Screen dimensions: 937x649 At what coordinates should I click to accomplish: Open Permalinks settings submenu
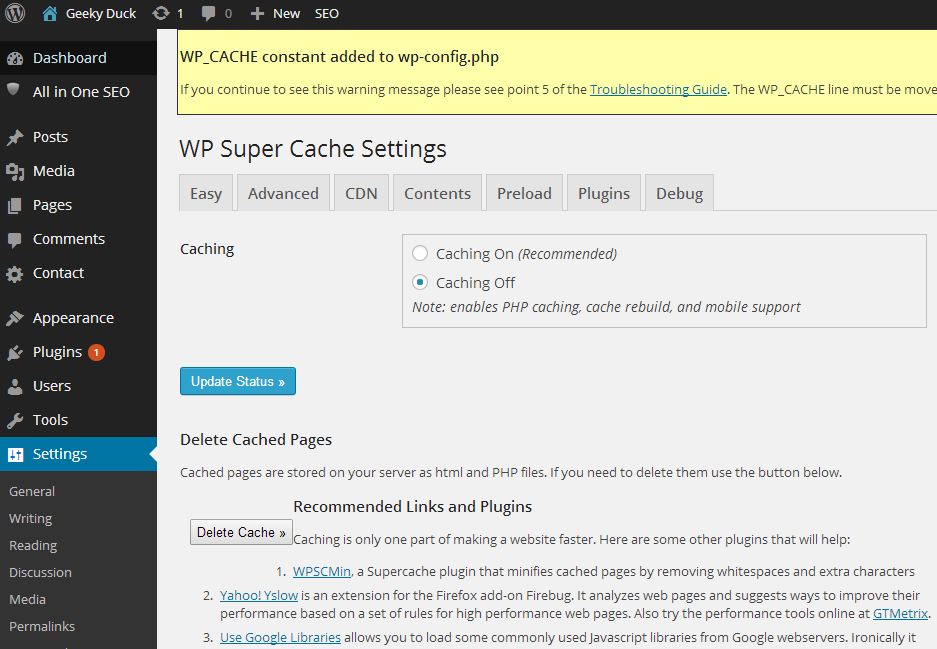tap(42, 626)
